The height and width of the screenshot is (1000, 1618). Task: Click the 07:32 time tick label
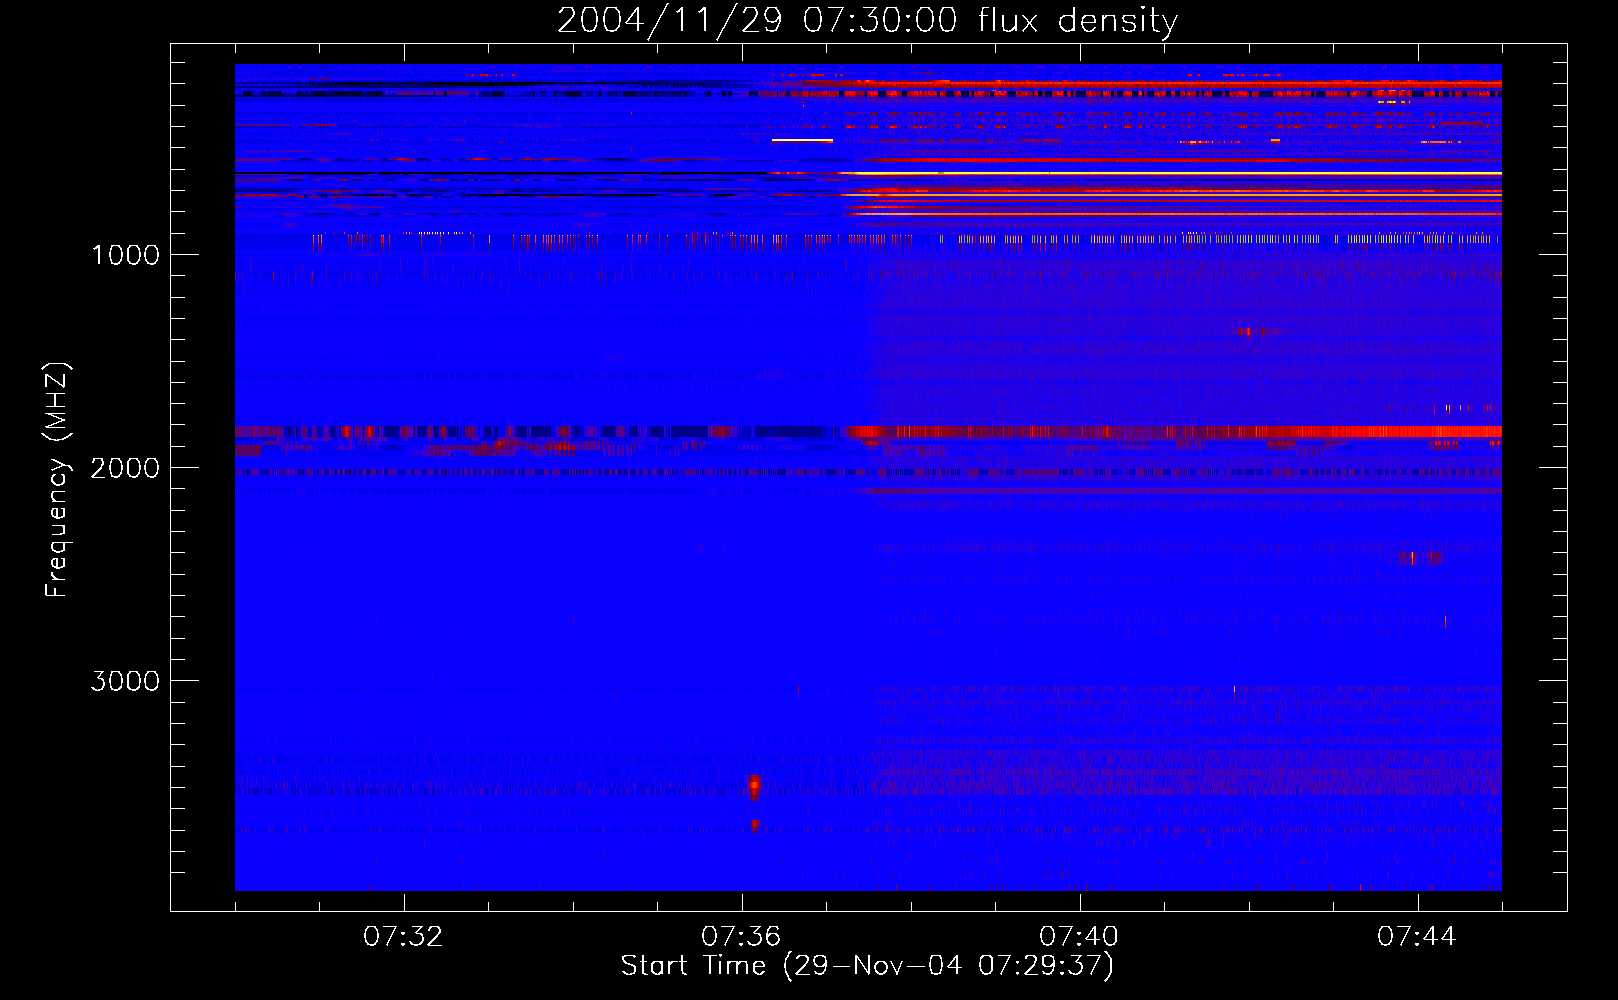(403, 937)
